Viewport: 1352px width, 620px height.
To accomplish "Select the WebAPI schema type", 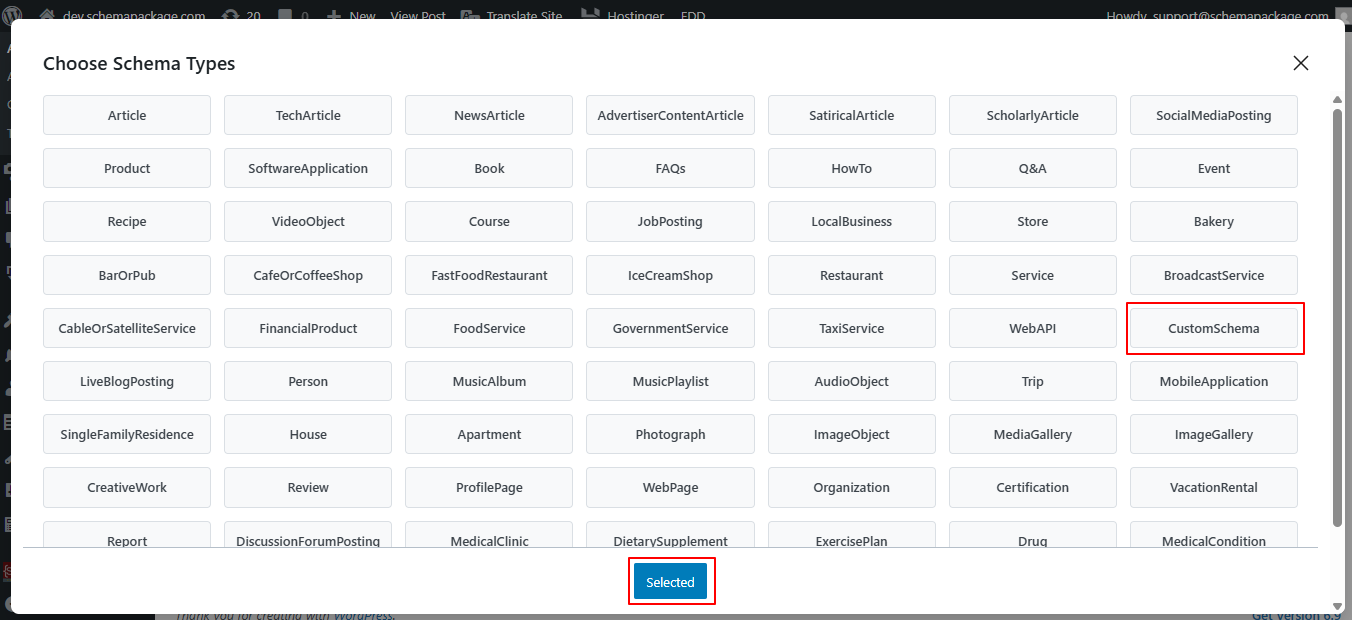I will coord(1032,328).
